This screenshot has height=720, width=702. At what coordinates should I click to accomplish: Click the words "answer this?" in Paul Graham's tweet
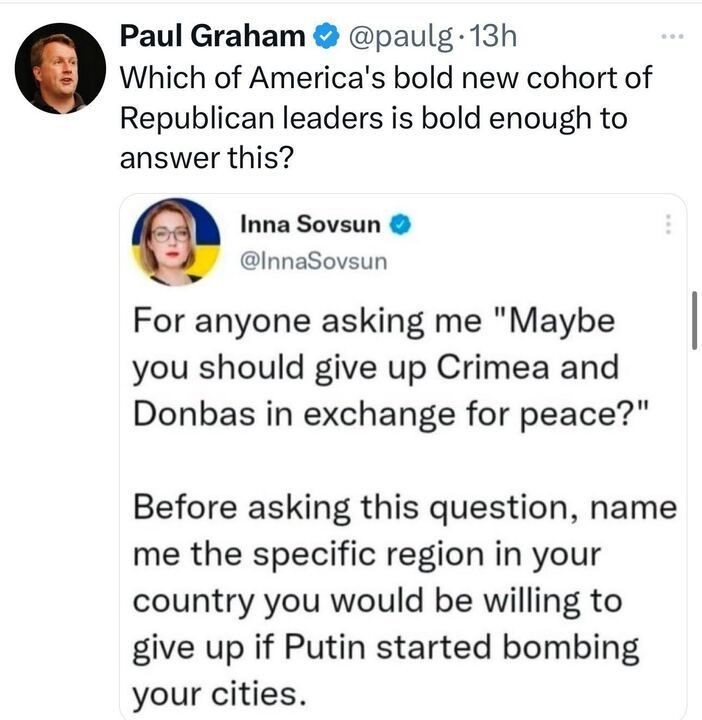207,157
